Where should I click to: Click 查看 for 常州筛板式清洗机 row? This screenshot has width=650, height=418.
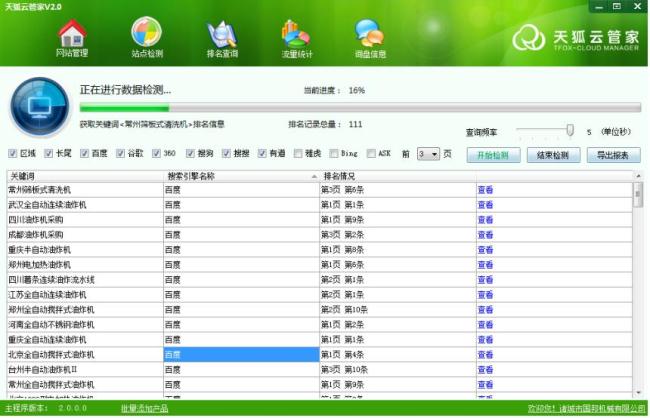click(485, 190)
